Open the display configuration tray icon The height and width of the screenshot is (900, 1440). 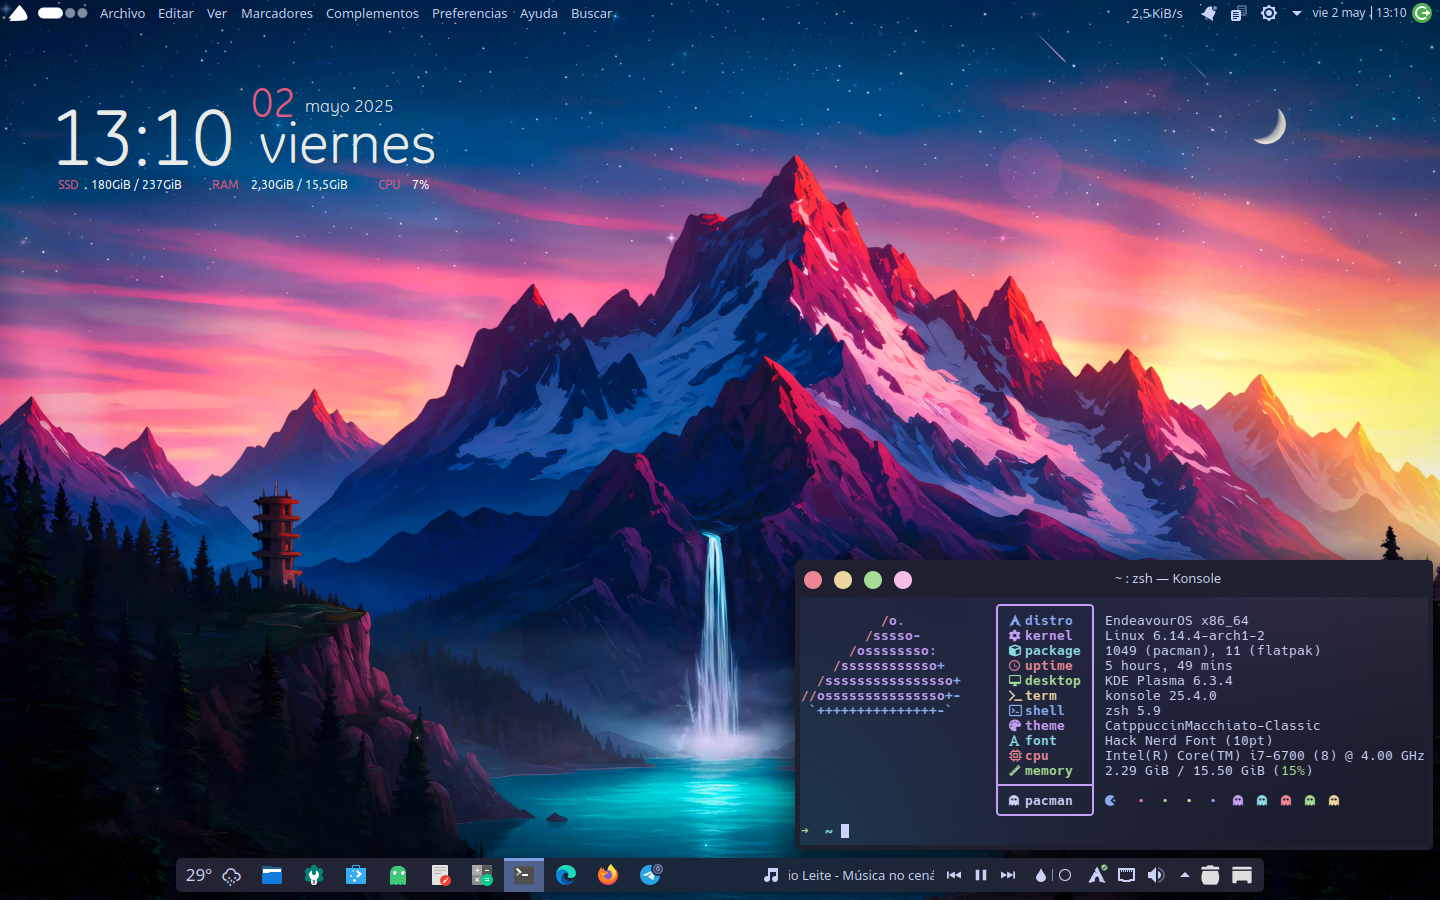[1126, 875]
